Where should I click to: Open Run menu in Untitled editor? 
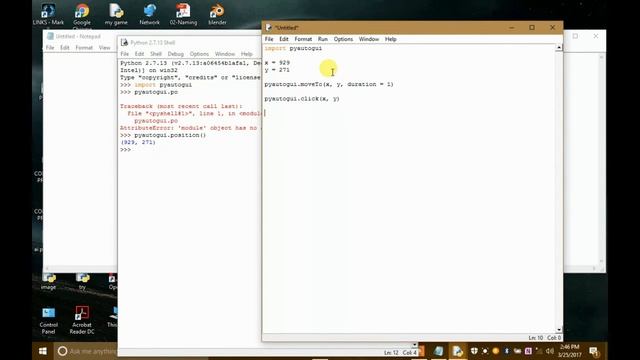pos(322,39)
